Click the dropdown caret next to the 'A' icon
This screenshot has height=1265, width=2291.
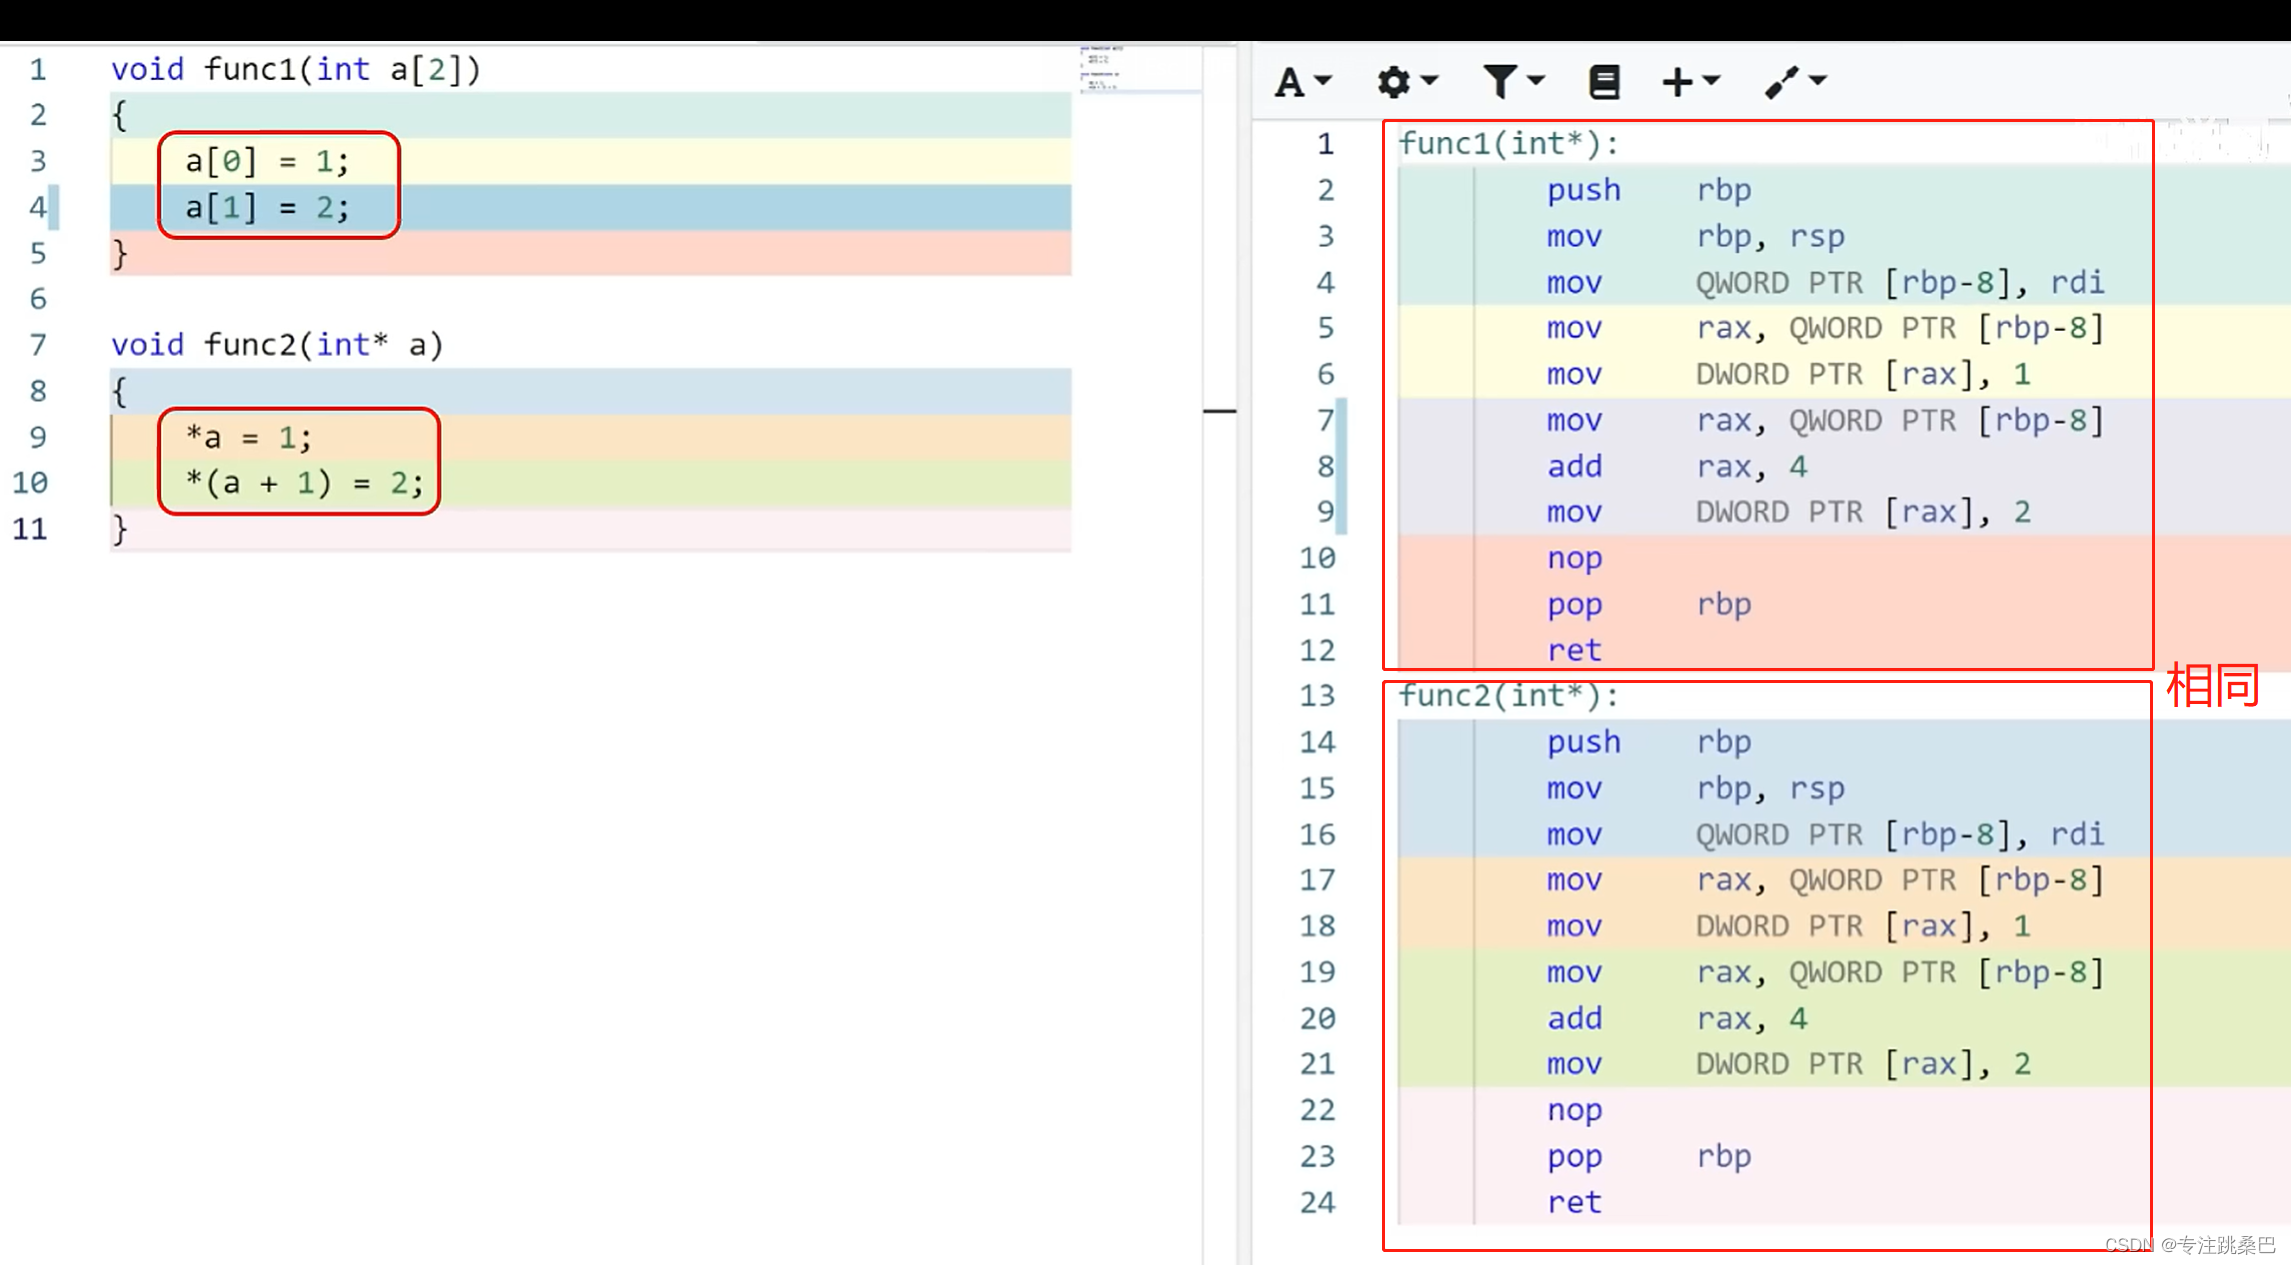pyautogui.click(x=1323, y=80)
